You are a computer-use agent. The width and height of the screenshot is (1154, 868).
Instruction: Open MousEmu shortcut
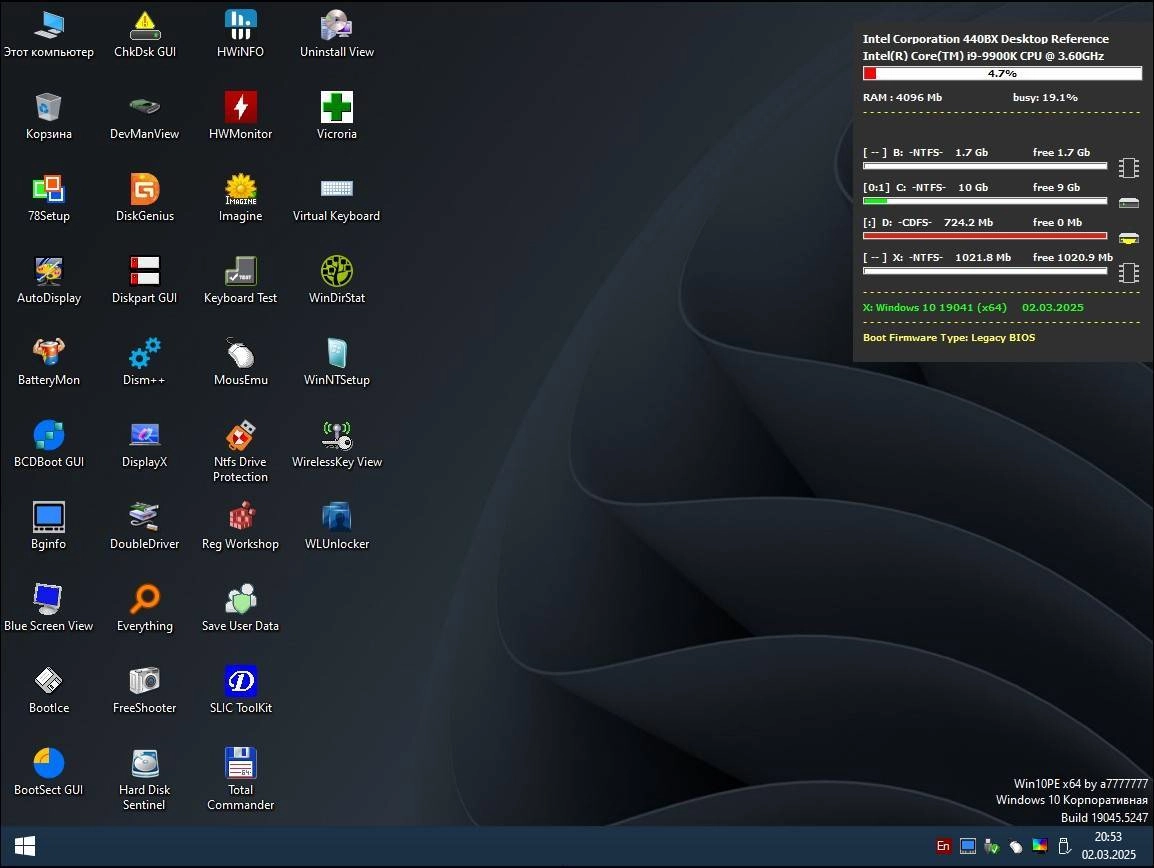click(241, 361)
